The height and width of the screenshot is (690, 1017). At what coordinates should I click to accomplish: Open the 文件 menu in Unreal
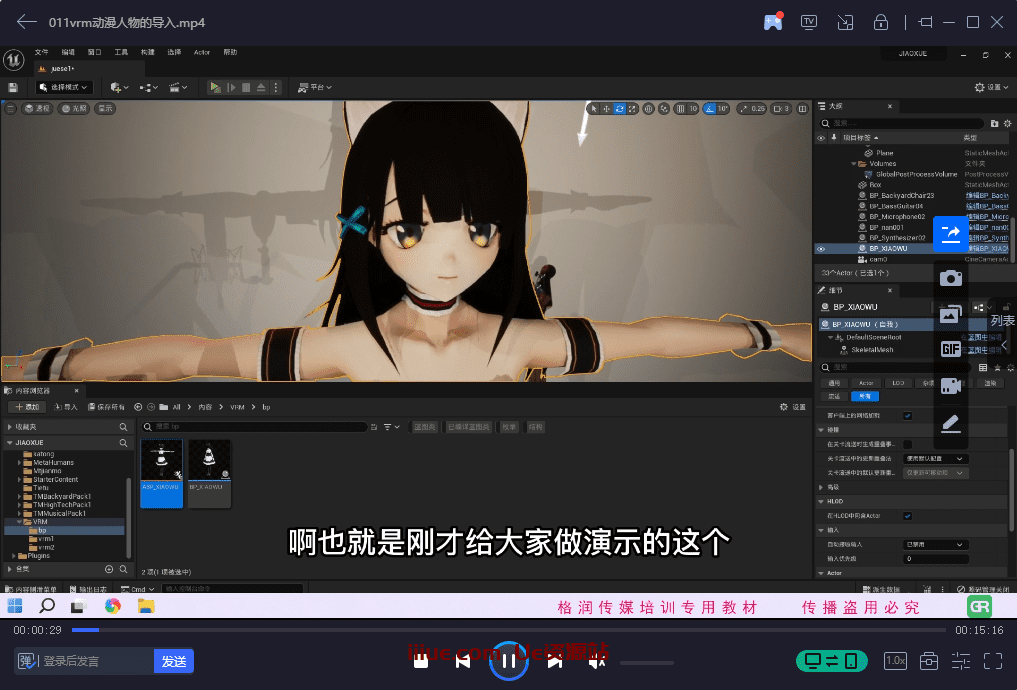click(x=41, y=52)
